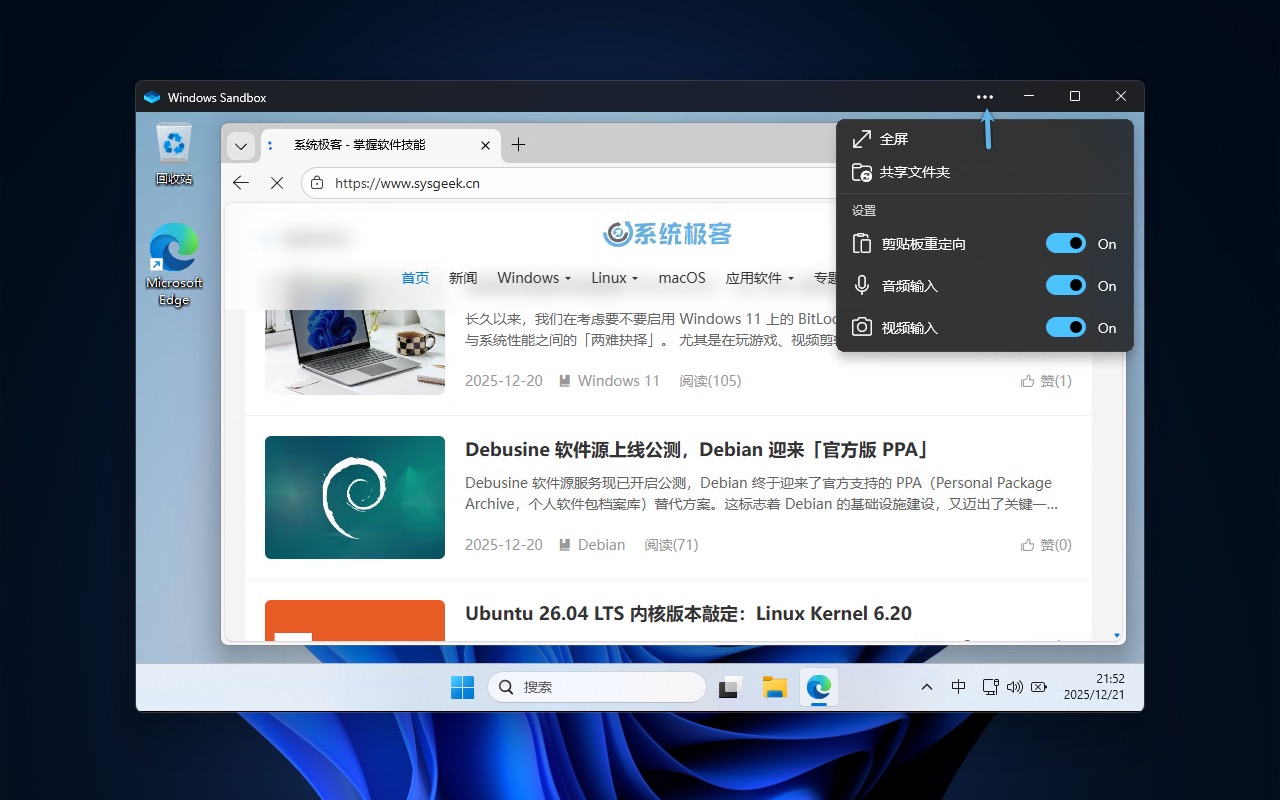Open the shared folder (共享文件夹) option
This screenshot has height=800, width=1280.
pyautogui.click(x=912, y=172)
